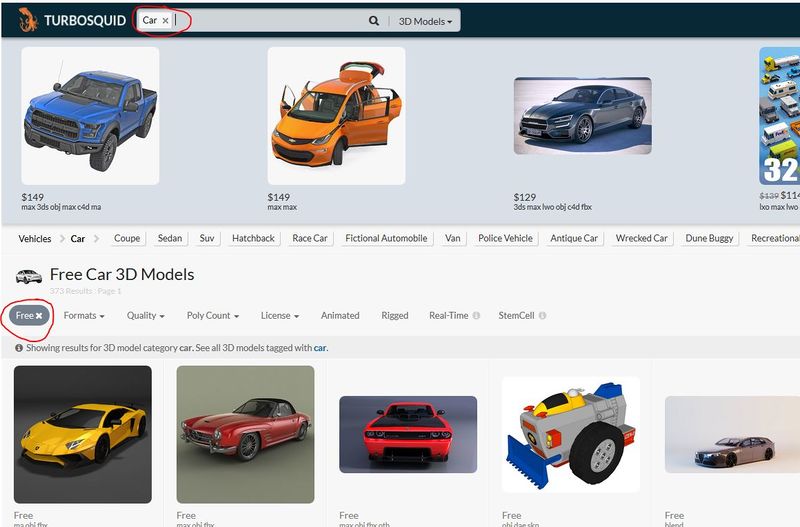Click the Free Car 3D Models heading
This screenshot has width=800, height=527.
pos(122,274)
